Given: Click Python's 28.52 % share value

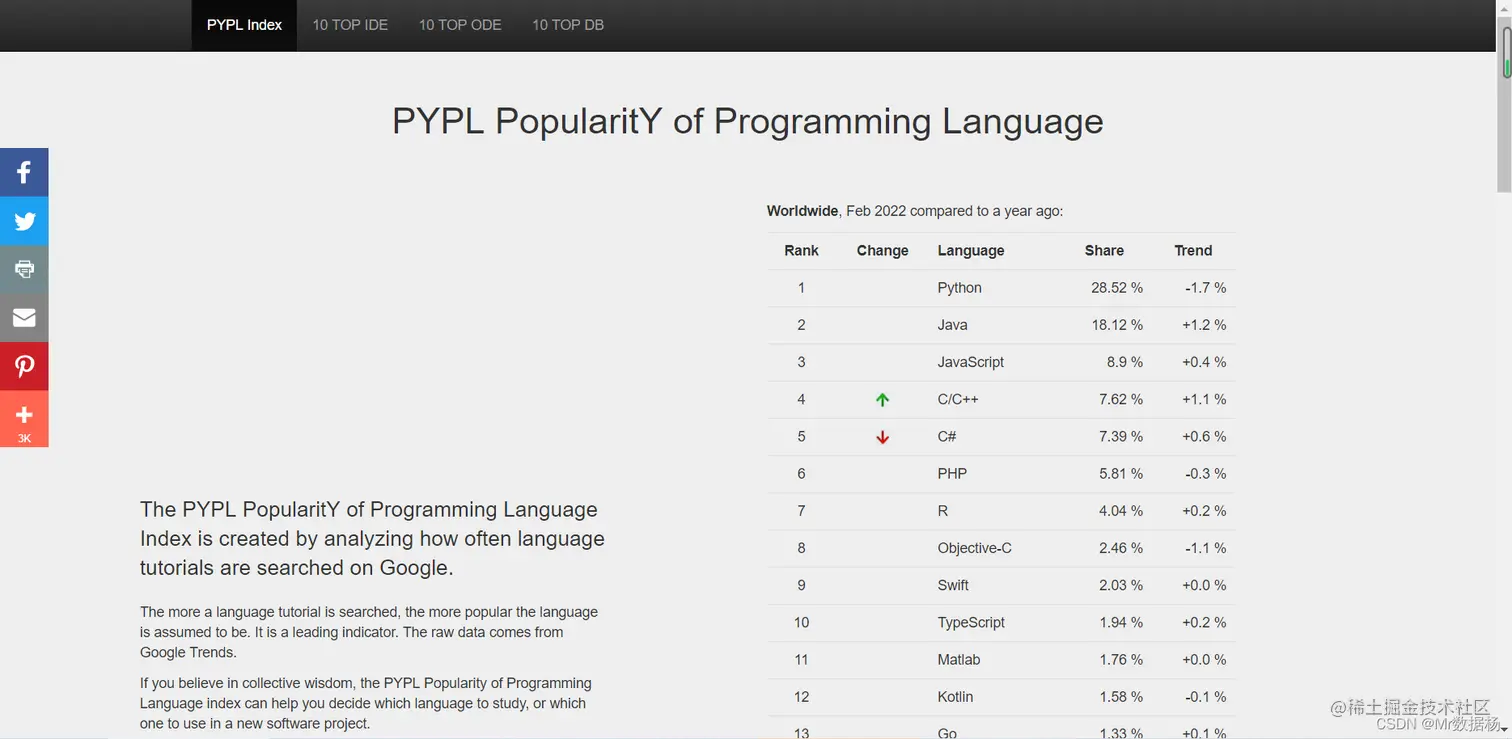Looking at the screenshot, I should pyautogui.click(x=1117, y=288).
